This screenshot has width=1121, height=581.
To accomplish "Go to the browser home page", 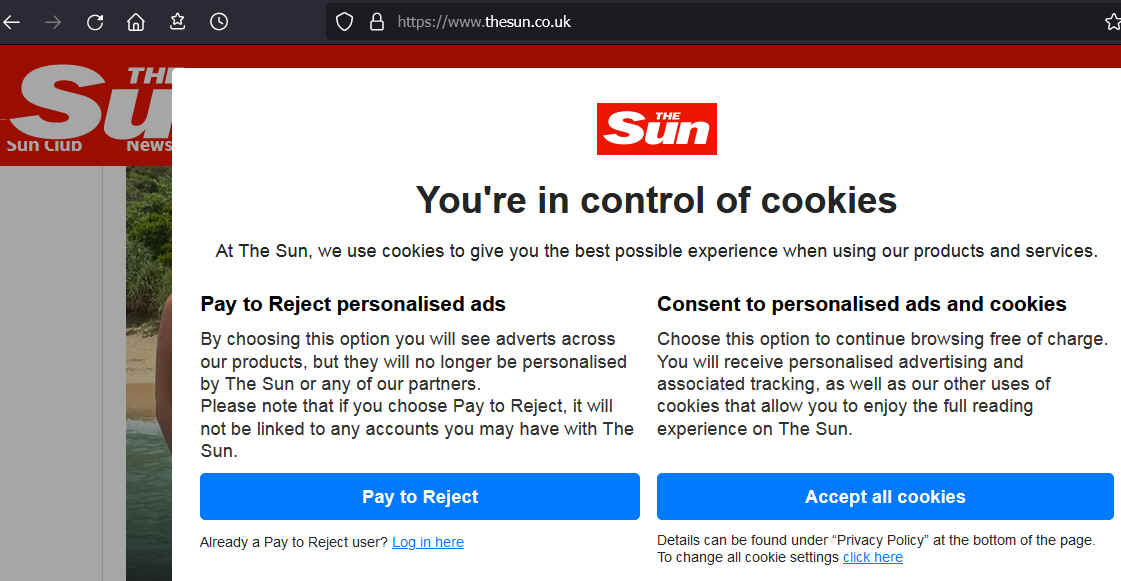I will click(136, 22).
